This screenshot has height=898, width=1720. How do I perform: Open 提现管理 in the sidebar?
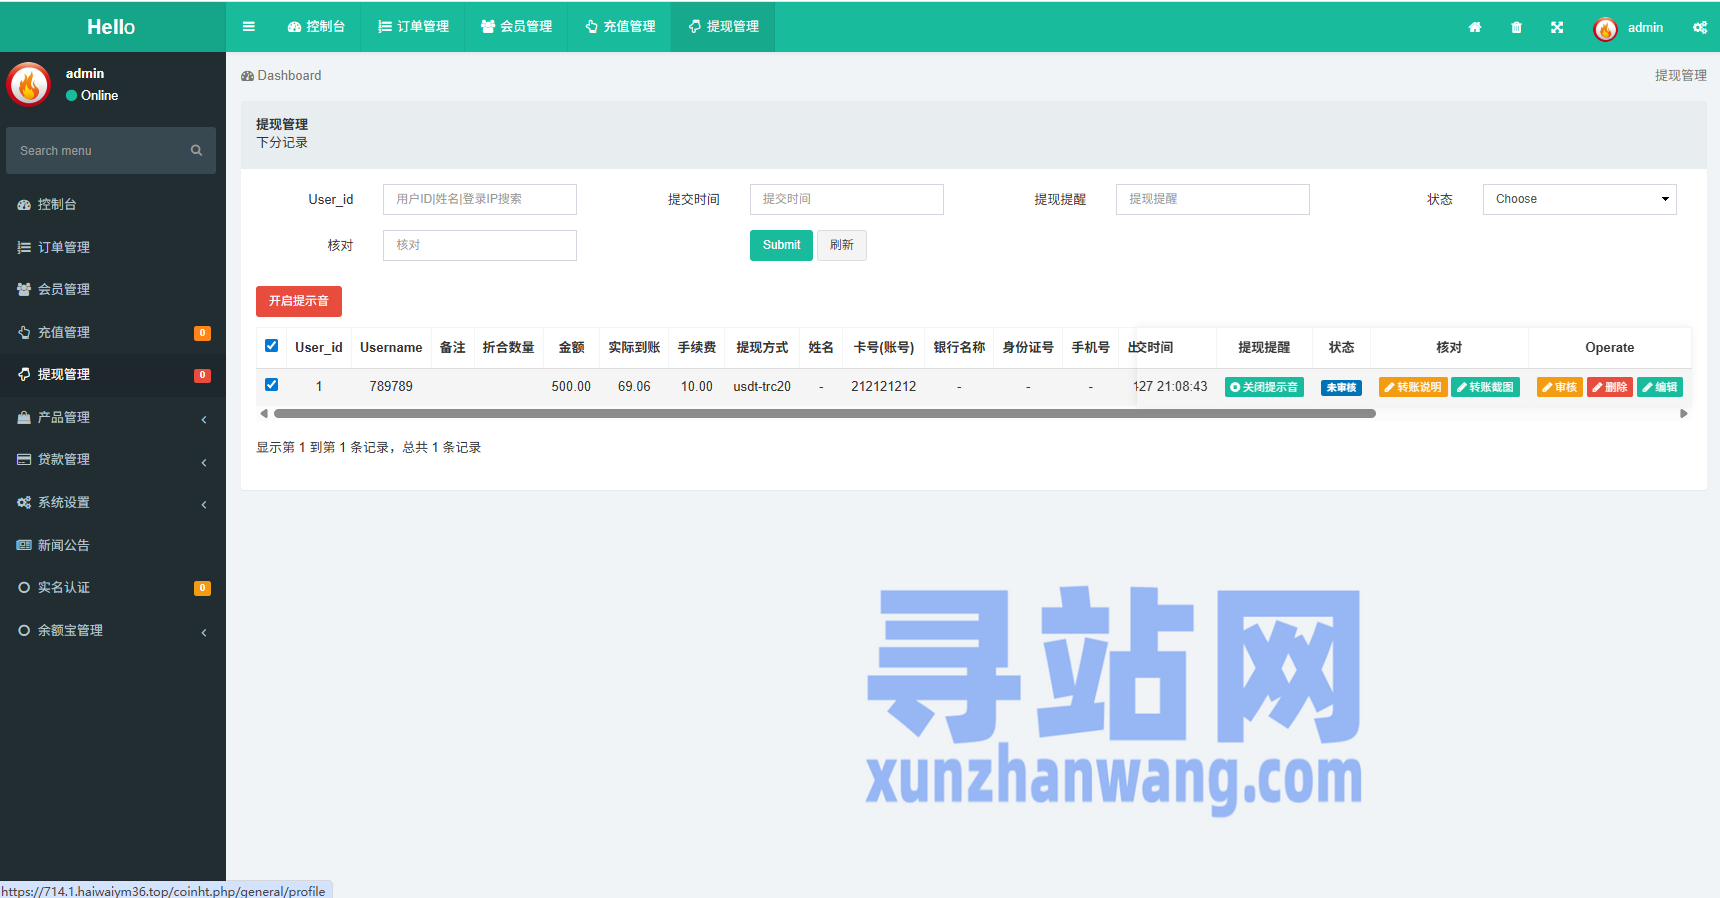(x=113, y=374)
